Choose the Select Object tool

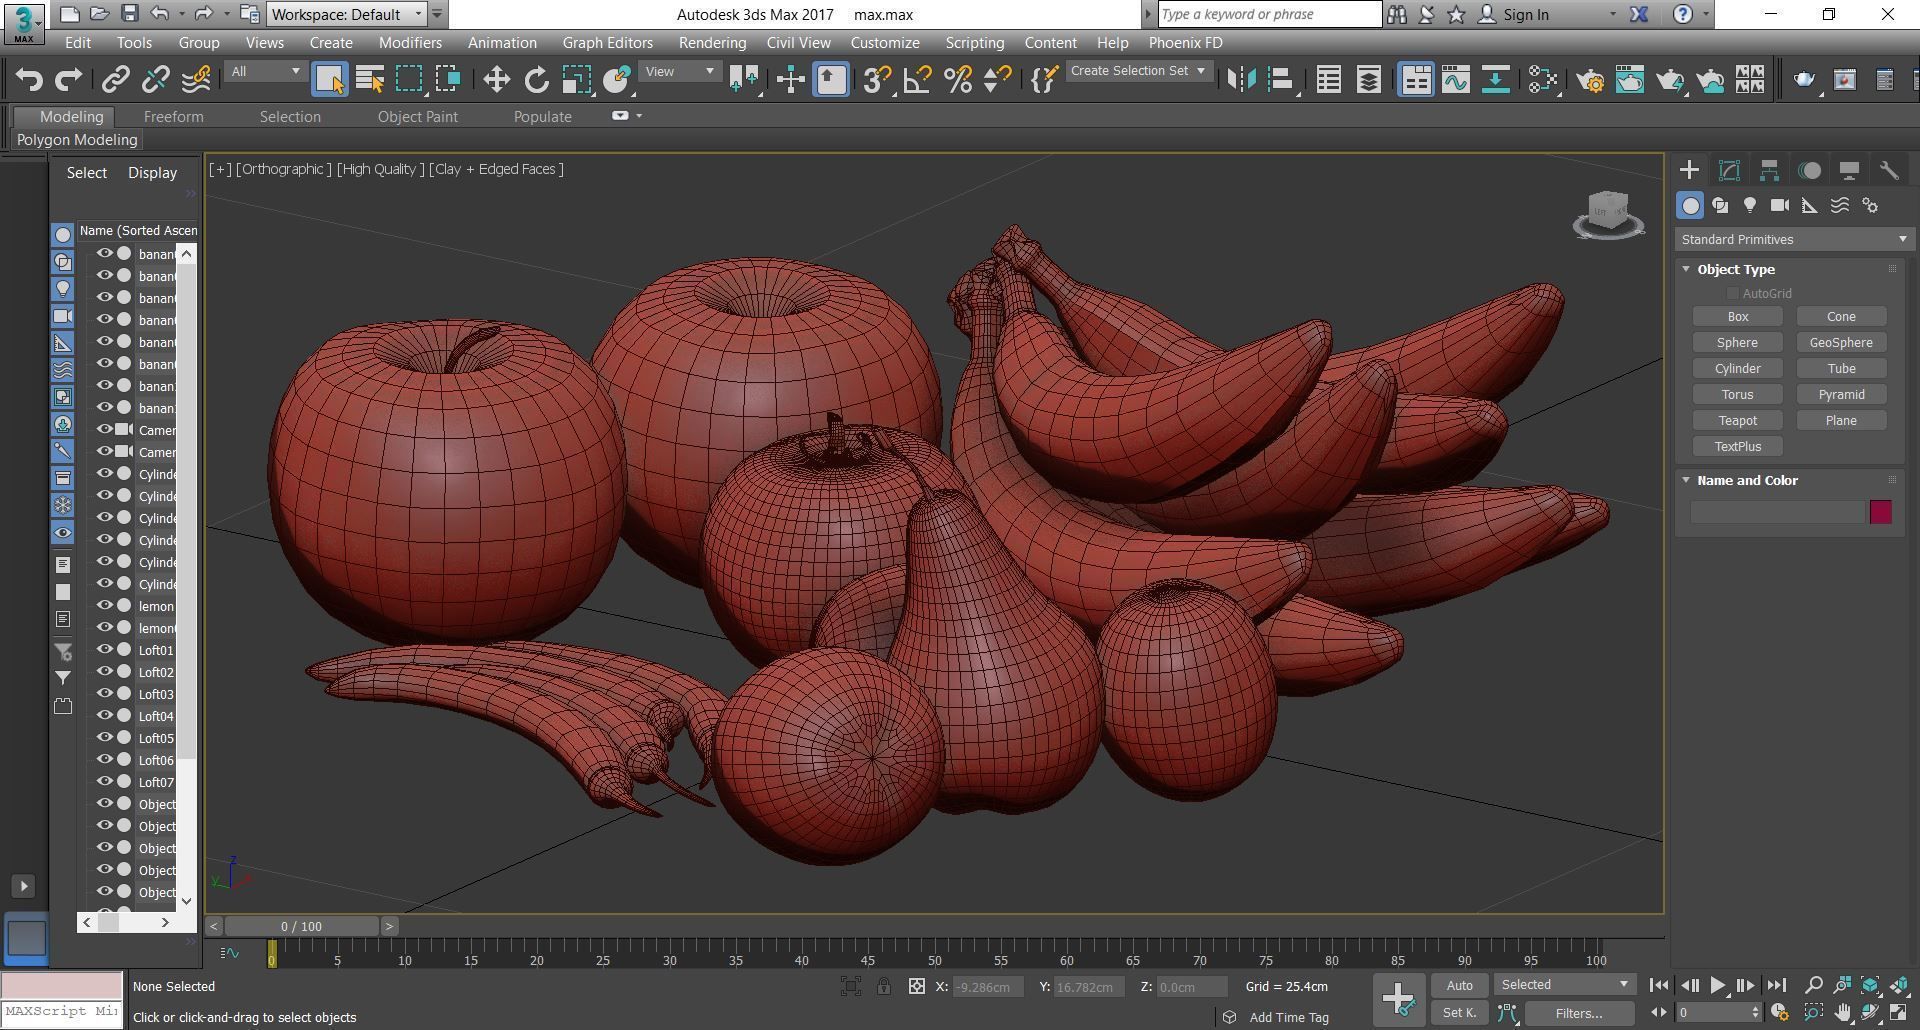coord(330,79)
